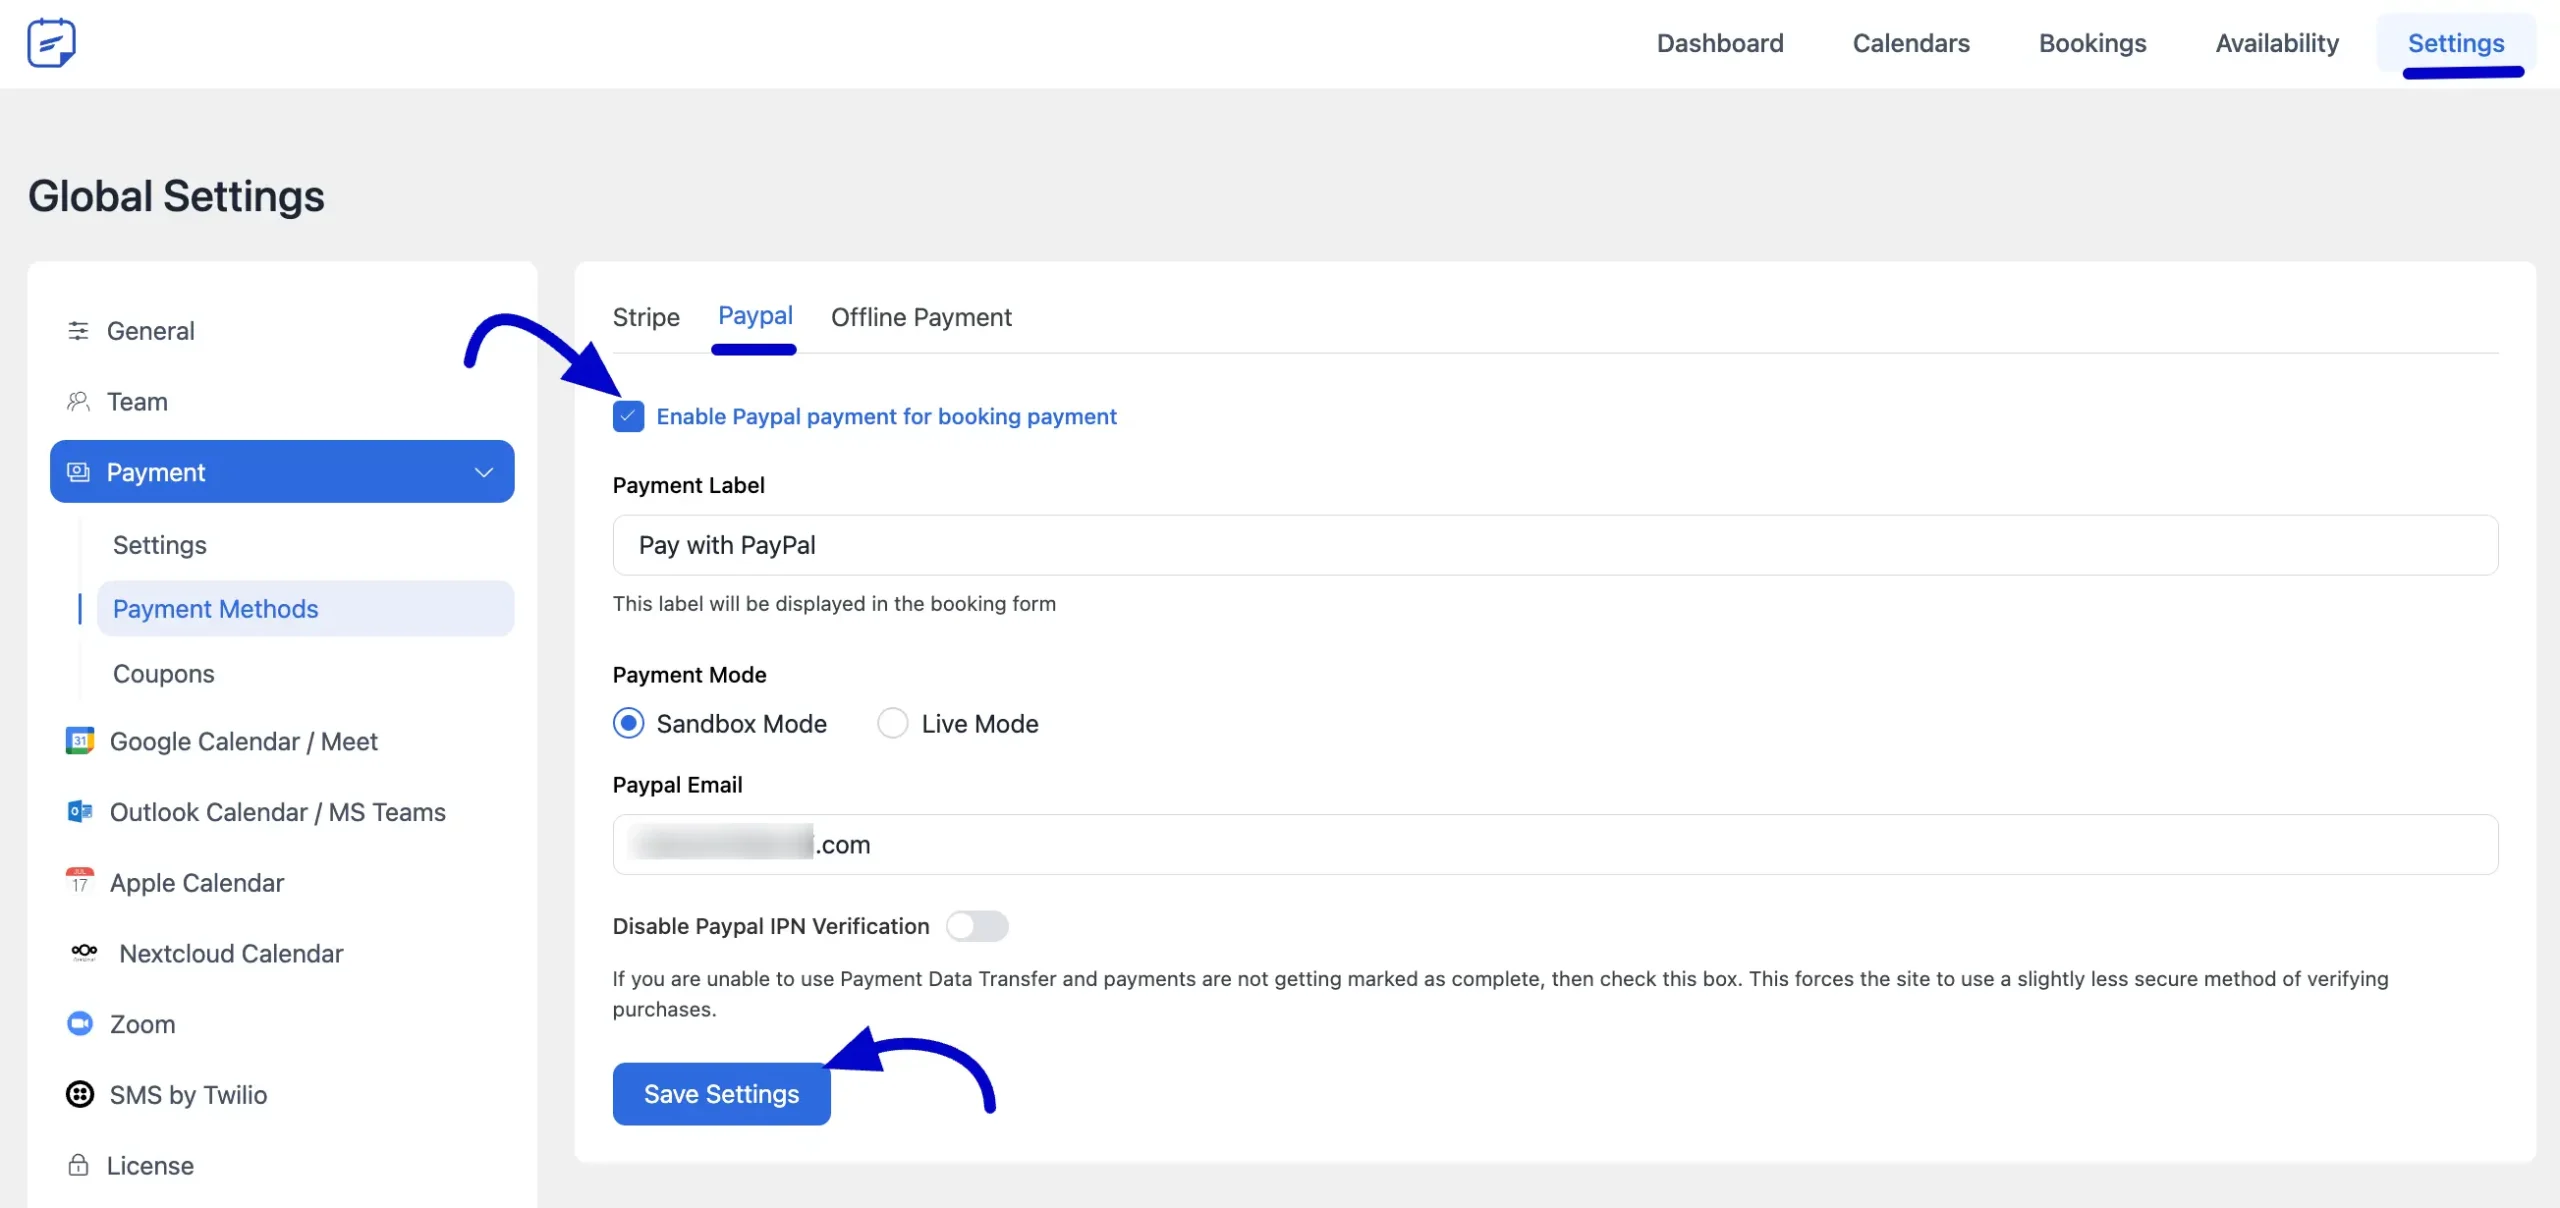This screenshot has height=1208, width=2560.
Task: Switch to the Paypal tab
Action: (755, 316)
